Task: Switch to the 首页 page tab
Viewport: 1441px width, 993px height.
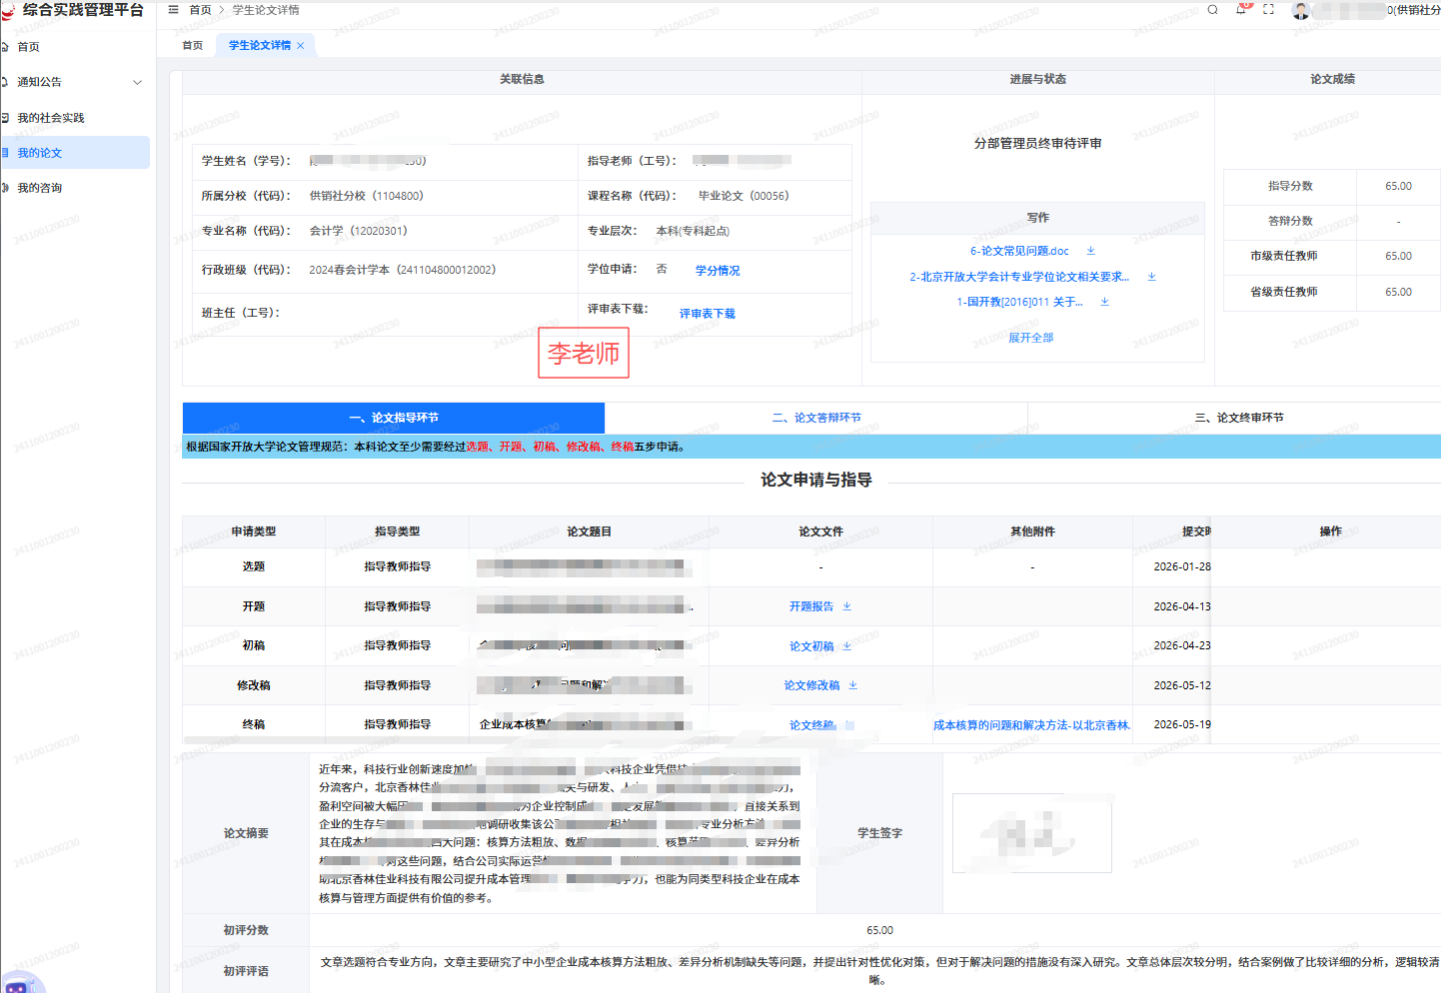Action: [x=193, y=46]
